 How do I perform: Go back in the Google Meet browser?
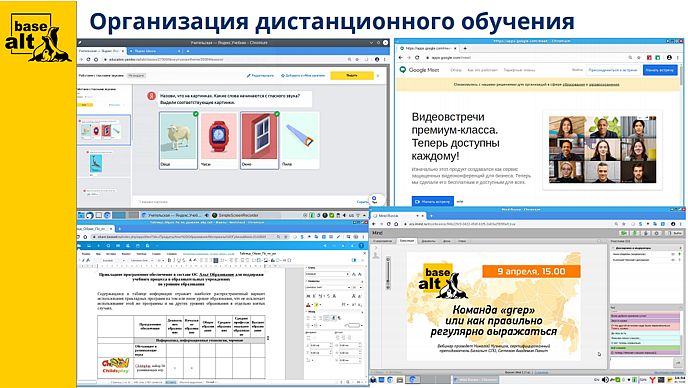[400, 57]
